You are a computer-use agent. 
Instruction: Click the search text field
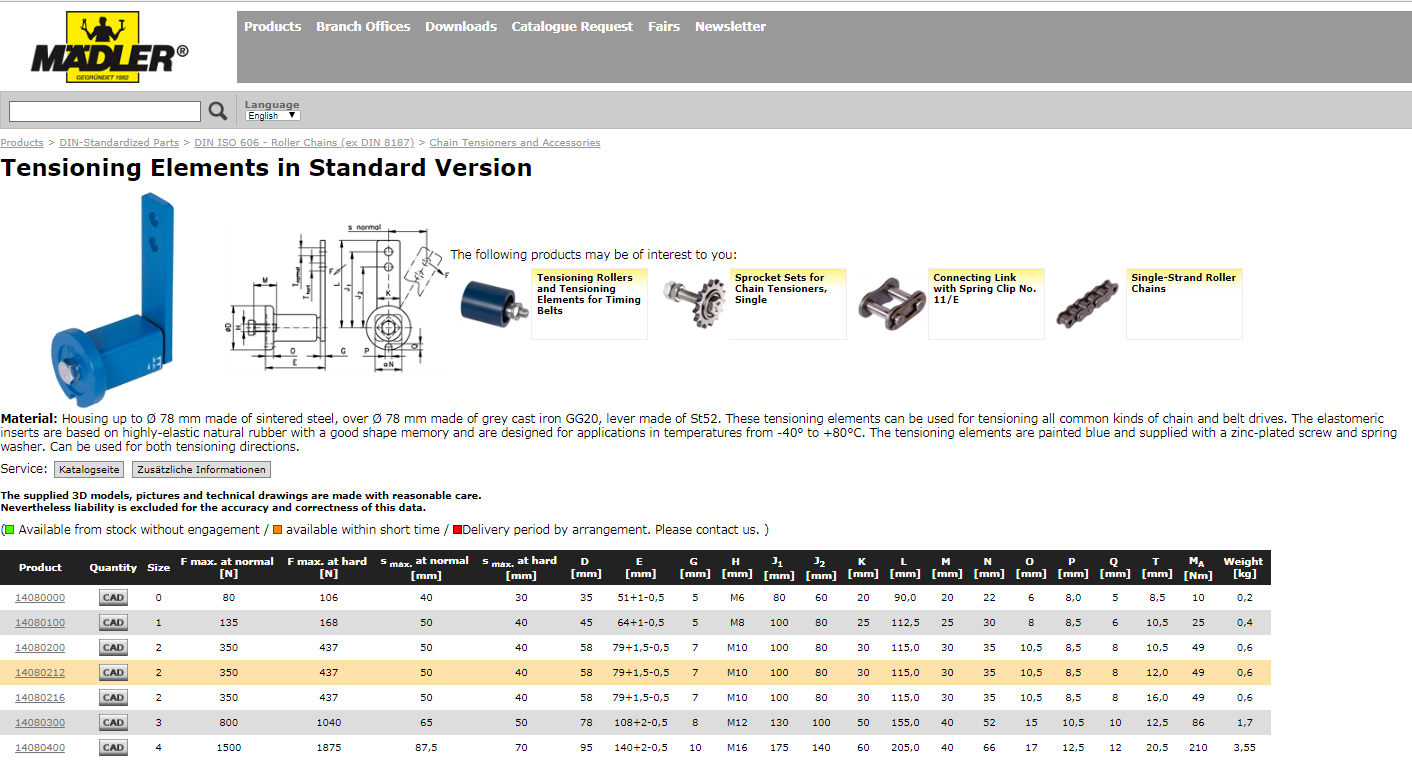point(105,111)
